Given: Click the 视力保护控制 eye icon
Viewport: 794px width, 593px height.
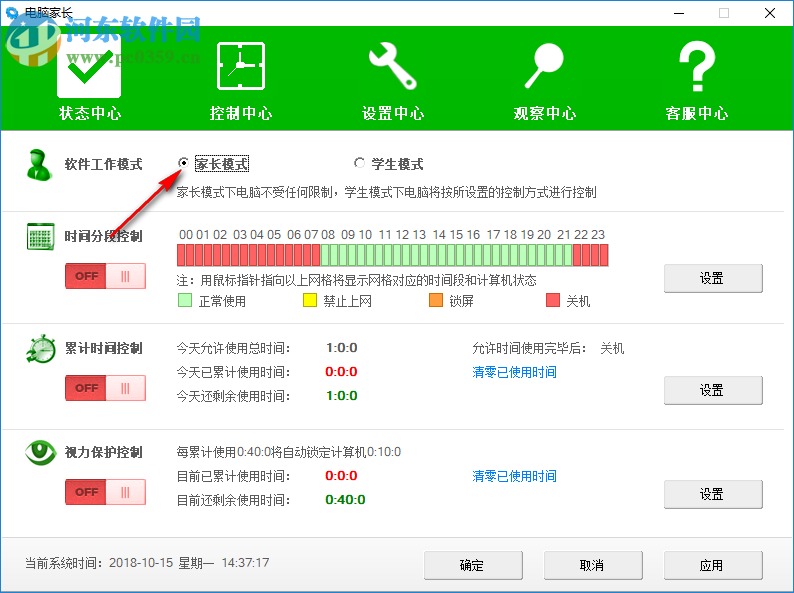Looking at the screenshot, I should coord(41,452).
